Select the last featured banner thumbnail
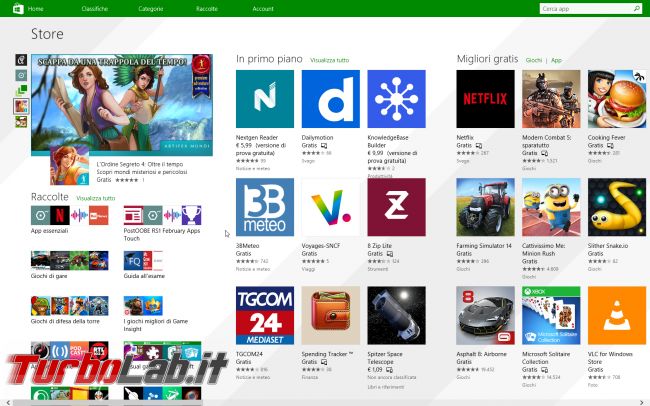 [21, 122]
